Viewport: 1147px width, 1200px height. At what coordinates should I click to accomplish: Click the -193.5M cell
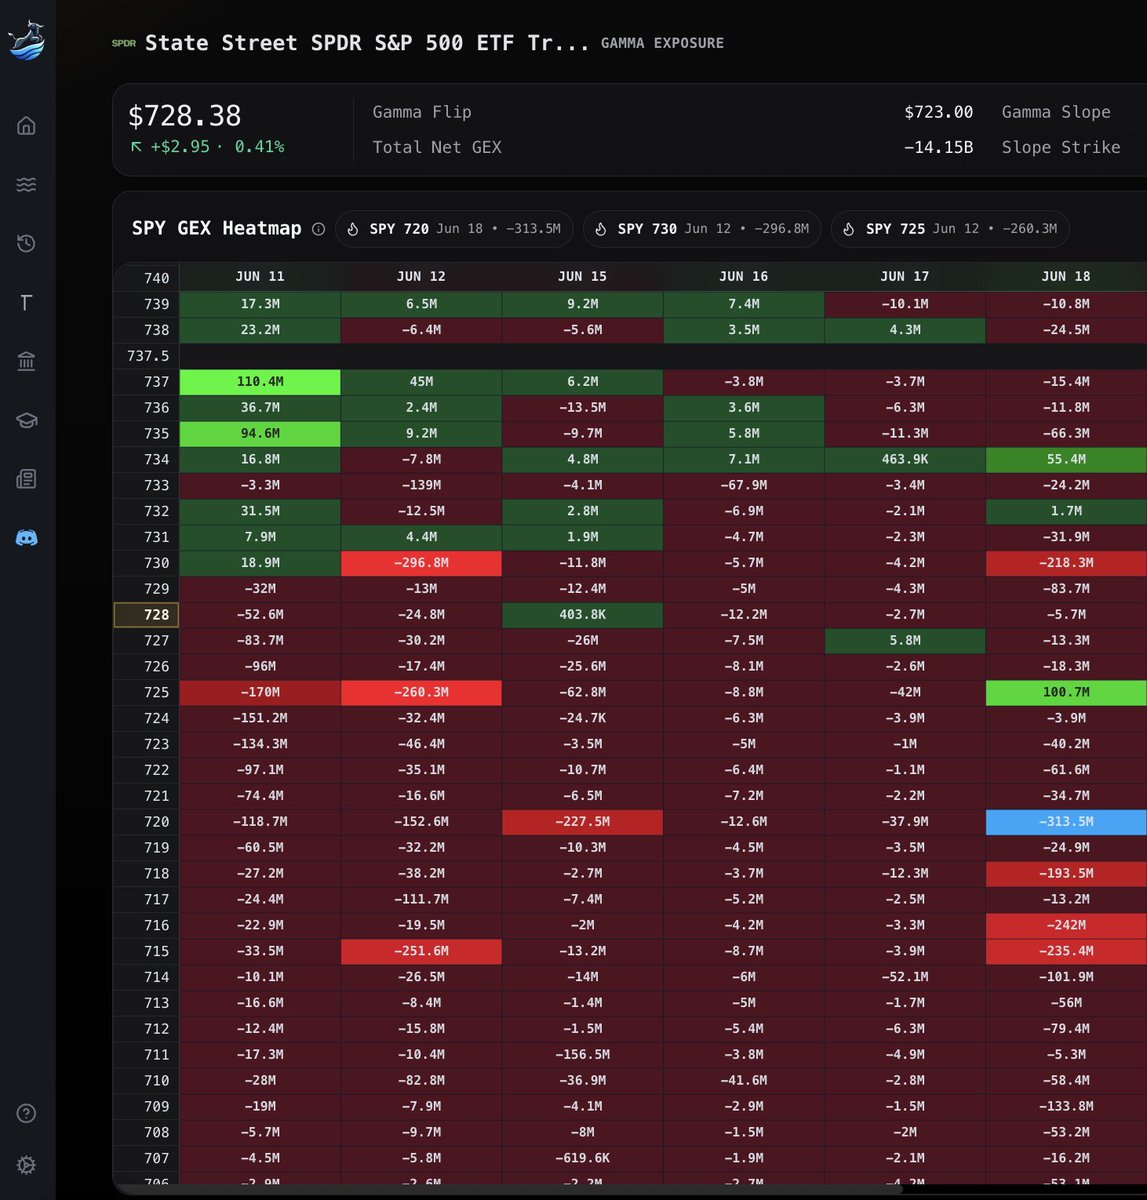[x=1066, y=873]
